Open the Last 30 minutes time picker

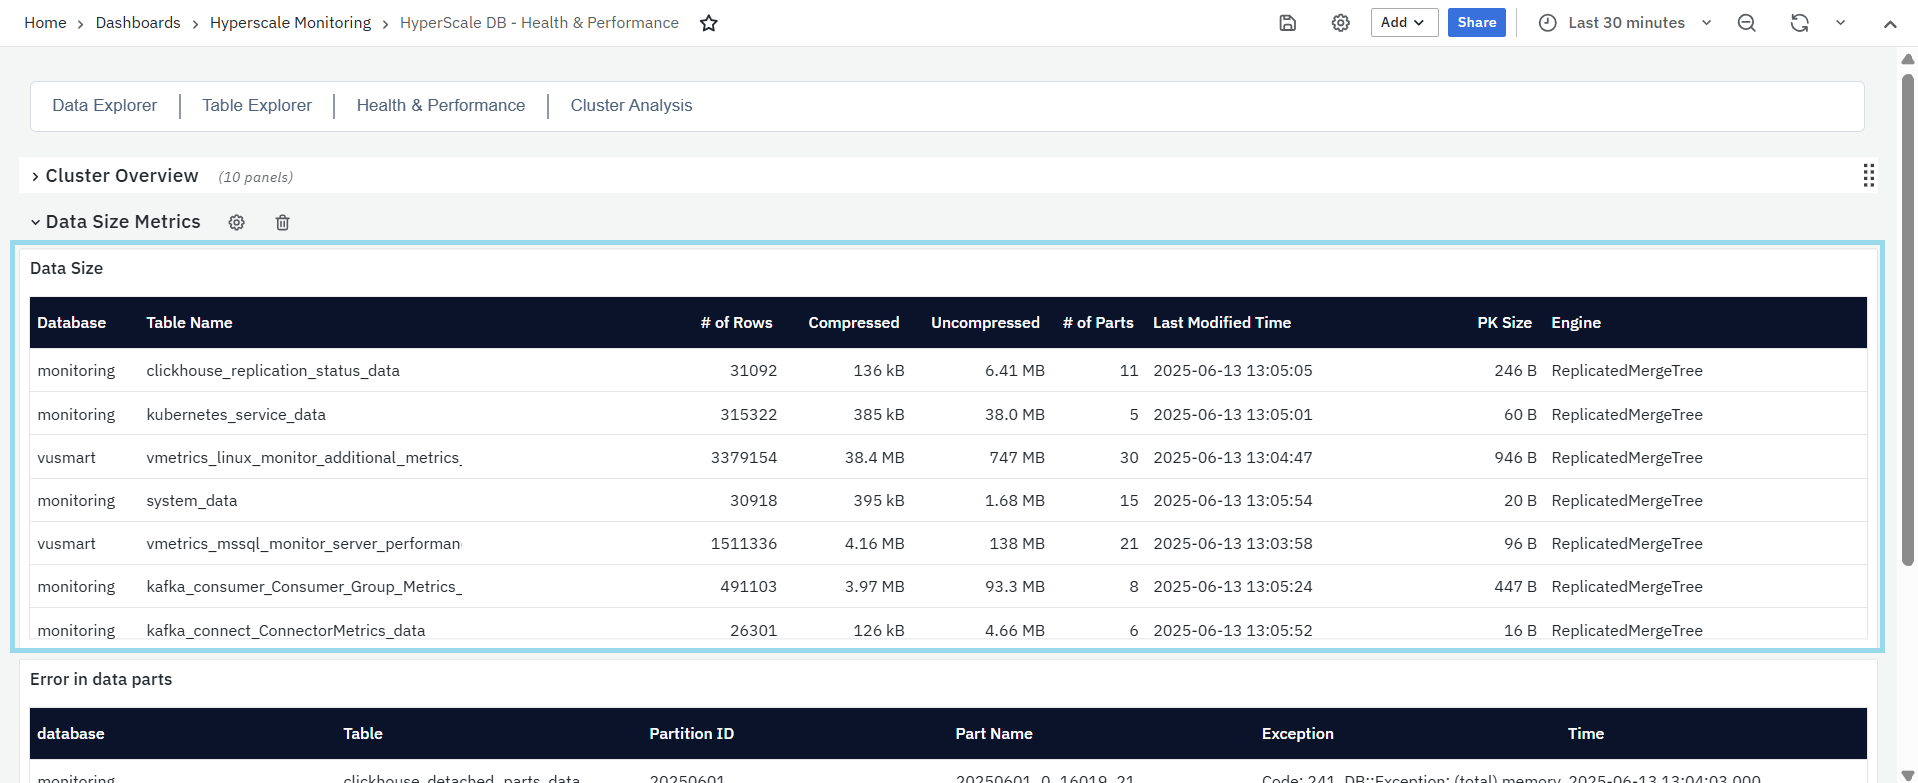tap(1625, 23)
